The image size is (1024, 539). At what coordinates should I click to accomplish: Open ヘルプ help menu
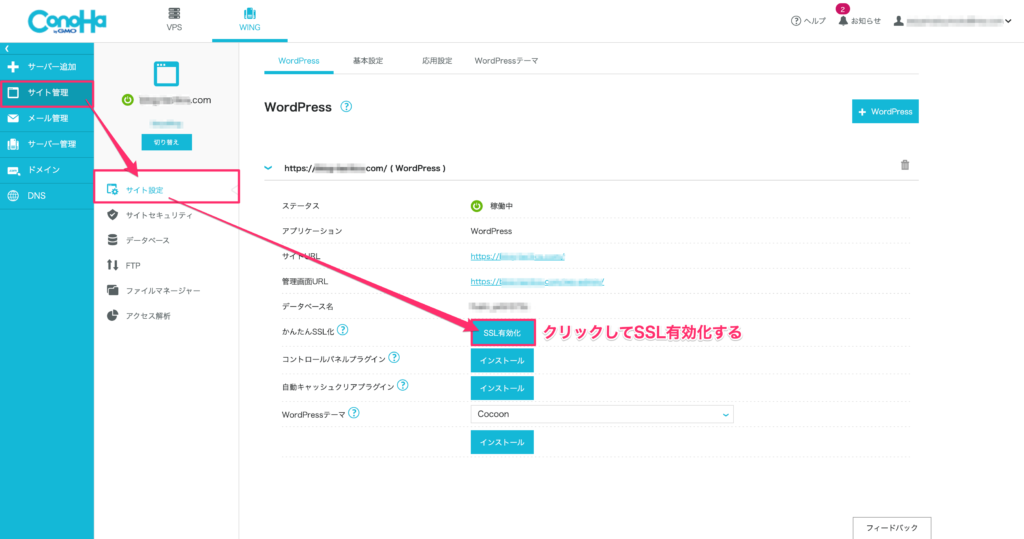808,21
